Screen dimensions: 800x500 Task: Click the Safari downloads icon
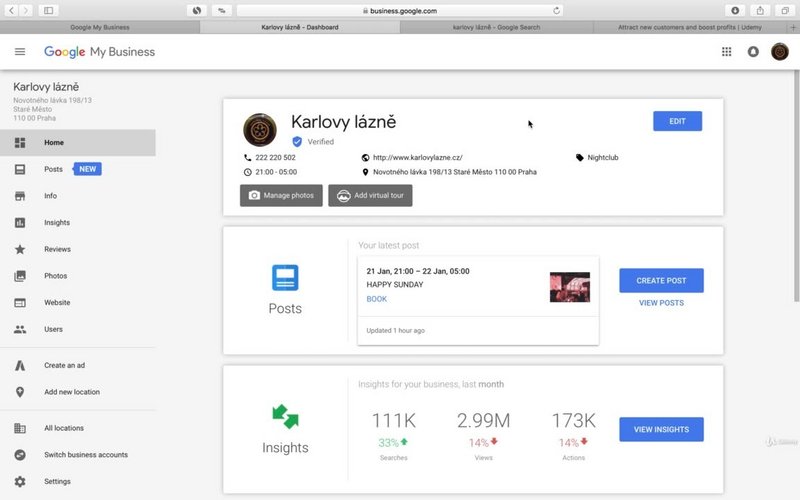point(735,10)
